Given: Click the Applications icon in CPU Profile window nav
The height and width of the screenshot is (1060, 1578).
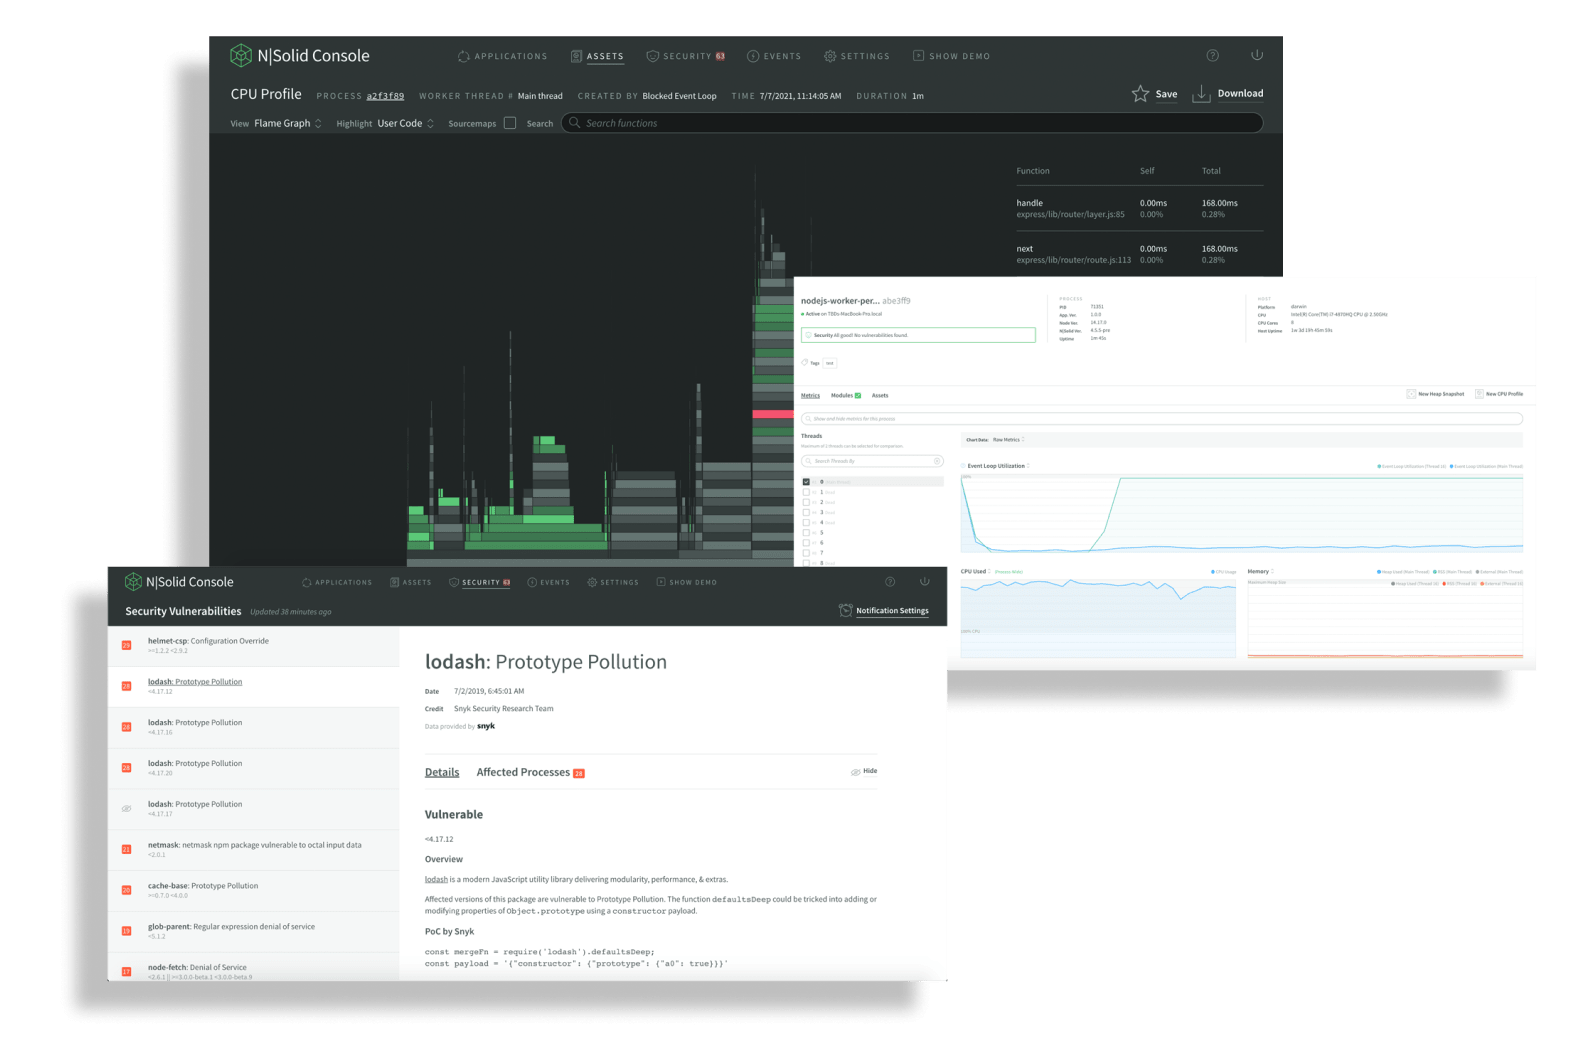Looking at the screenshot, I should tap(463, 56).
